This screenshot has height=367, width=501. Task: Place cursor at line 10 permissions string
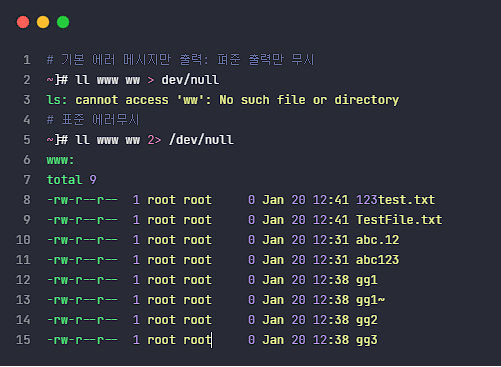(82, 240)
